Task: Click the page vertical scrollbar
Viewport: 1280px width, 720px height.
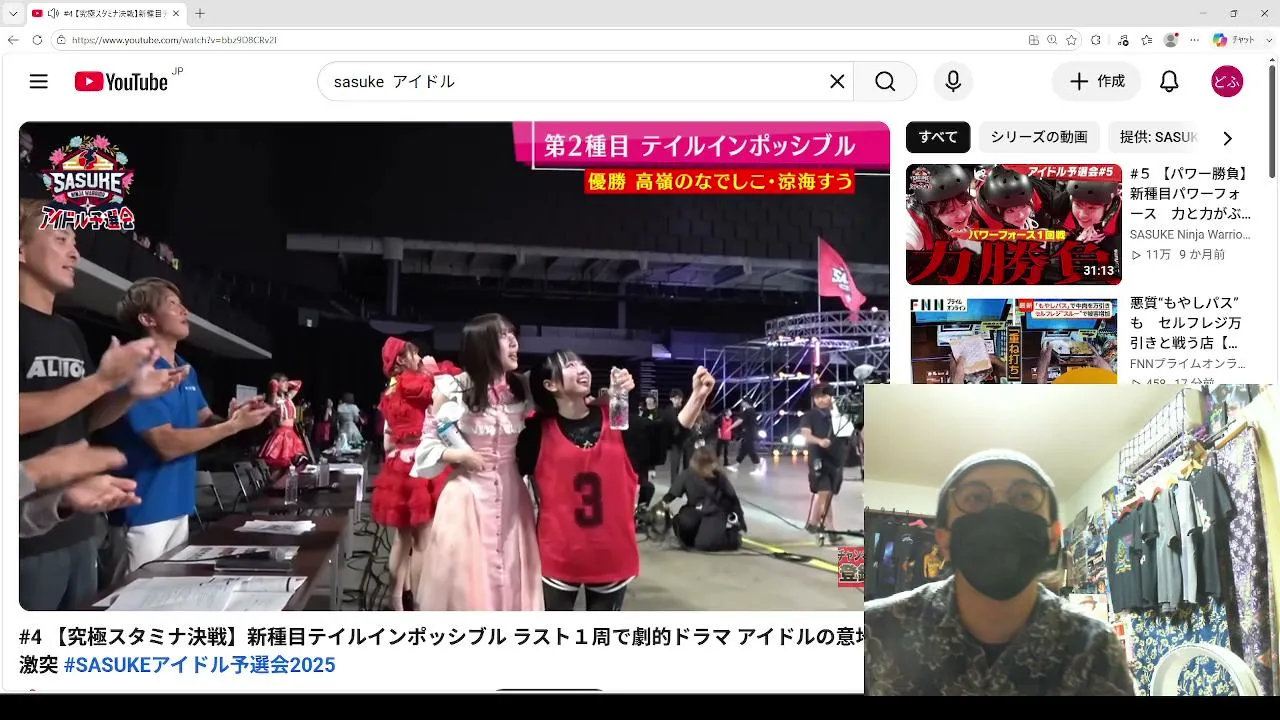Action: 1272,120
